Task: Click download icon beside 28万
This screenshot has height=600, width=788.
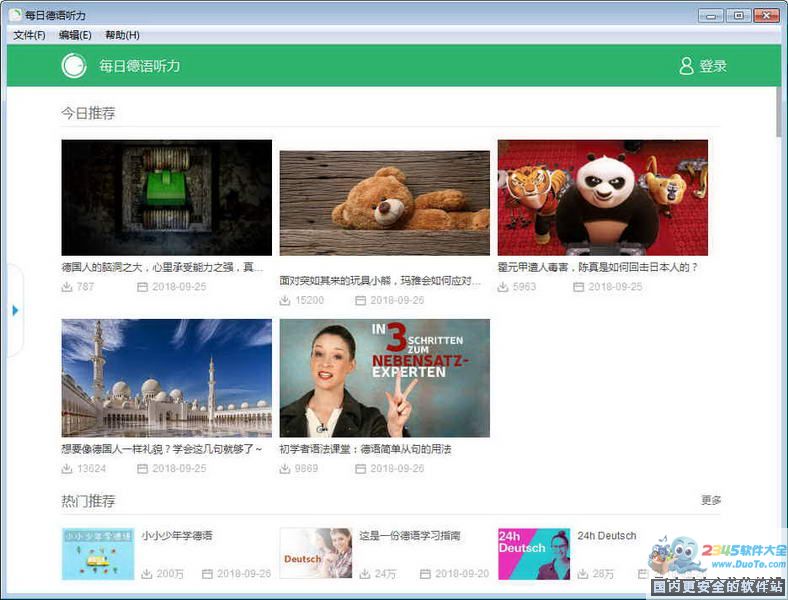Action: coord(583,574)
